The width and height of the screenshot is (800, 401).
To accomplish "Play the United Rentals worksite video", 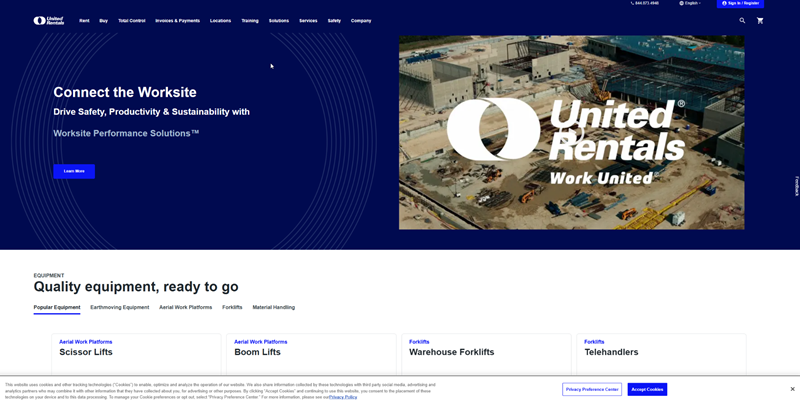I will (571, 132).
